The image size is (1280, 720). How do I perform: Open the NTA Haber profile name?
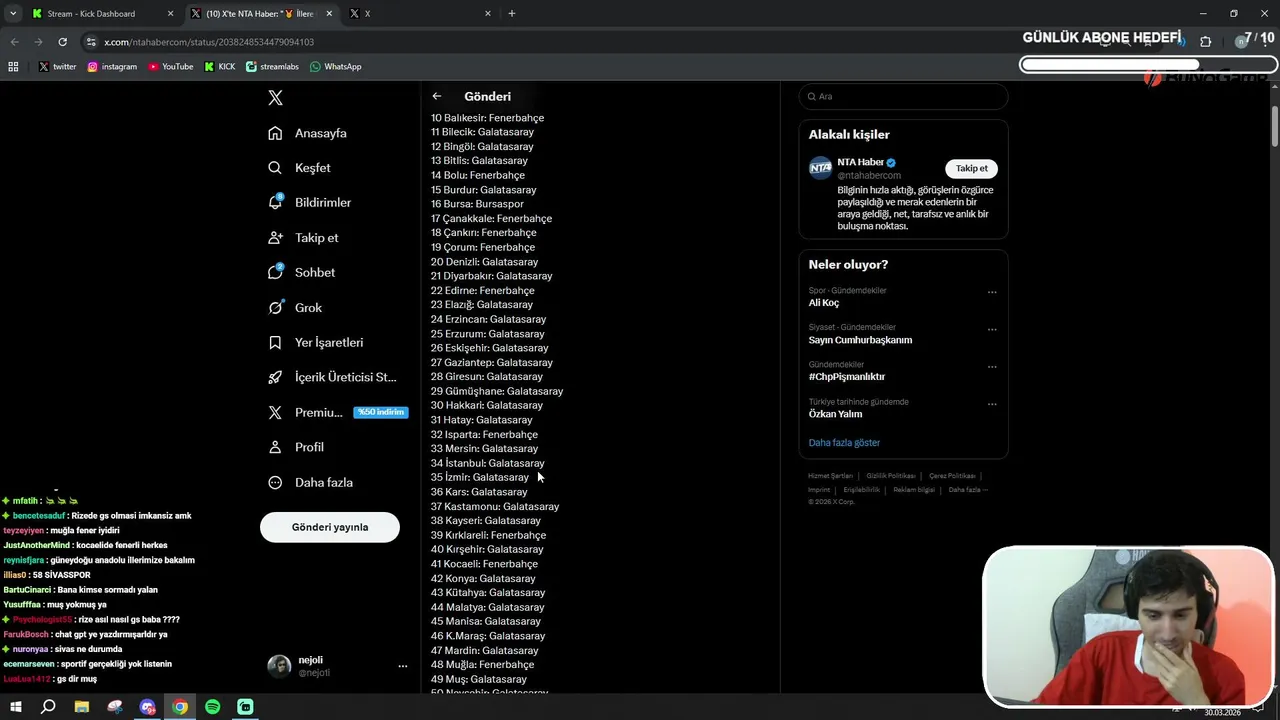(860, 162)
